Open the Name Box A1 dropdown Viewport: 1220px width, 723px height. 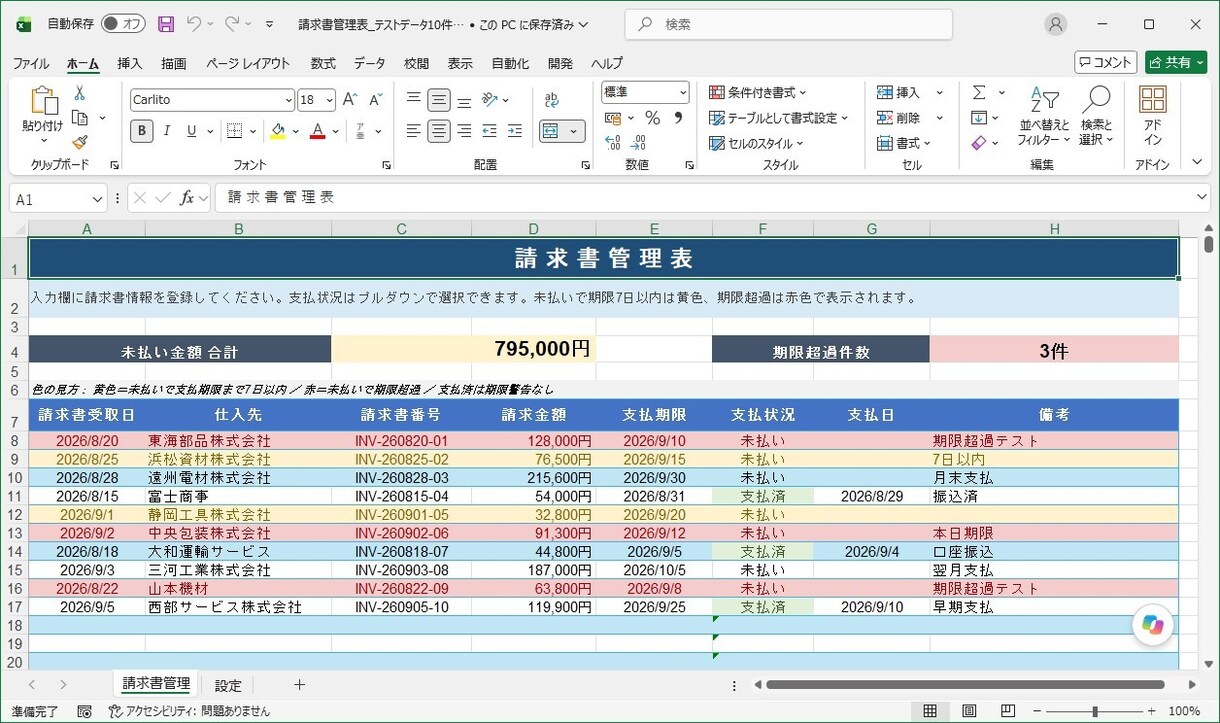pos(98,199)
